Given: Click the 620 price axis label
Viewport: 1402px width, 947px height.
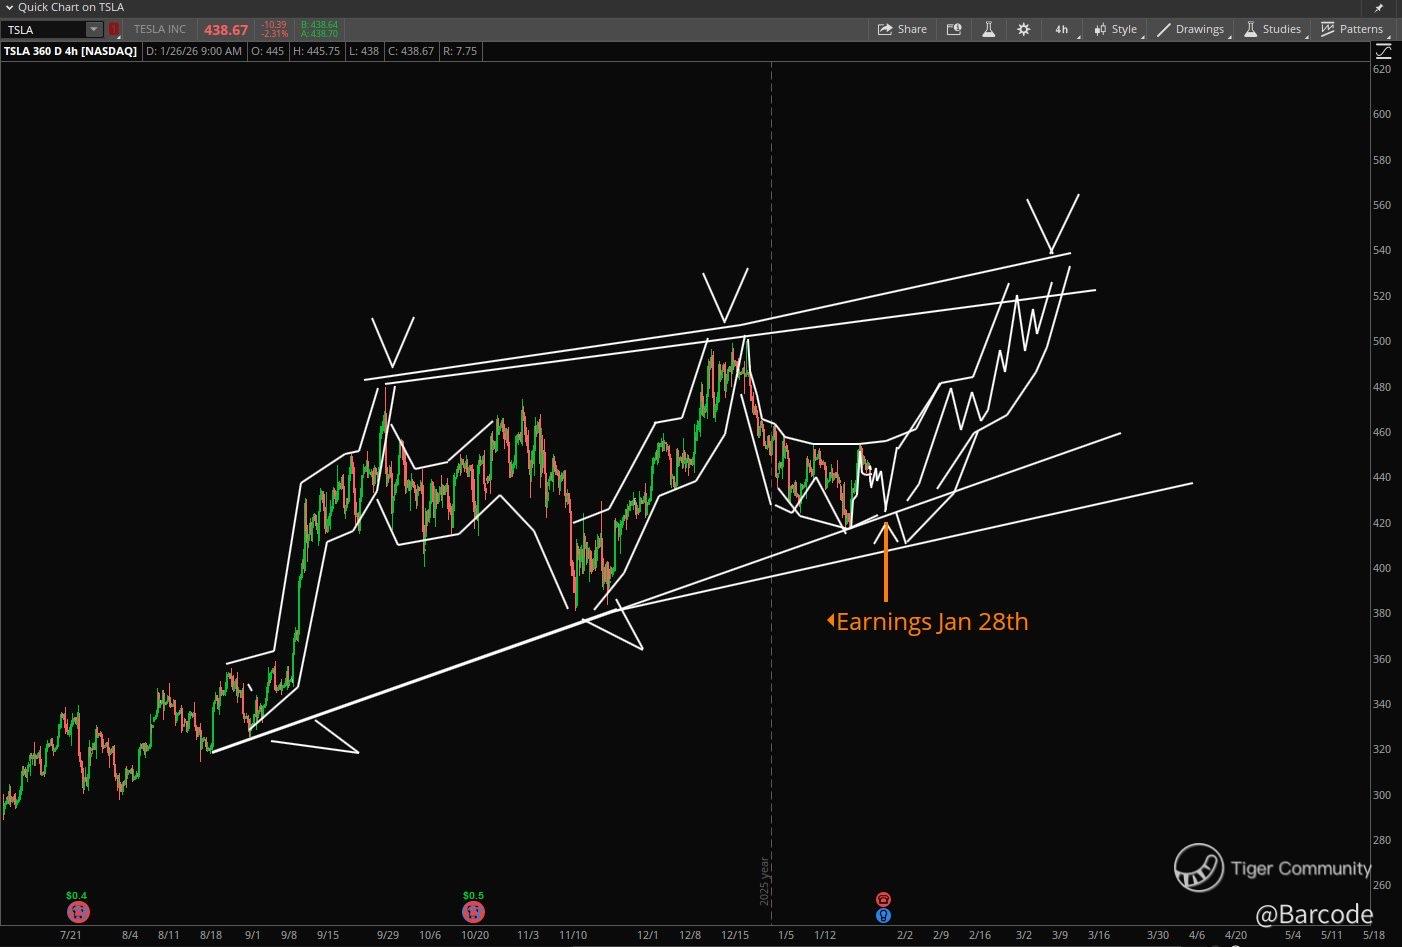Looking at the screenshot, I should coord(1382,69).
